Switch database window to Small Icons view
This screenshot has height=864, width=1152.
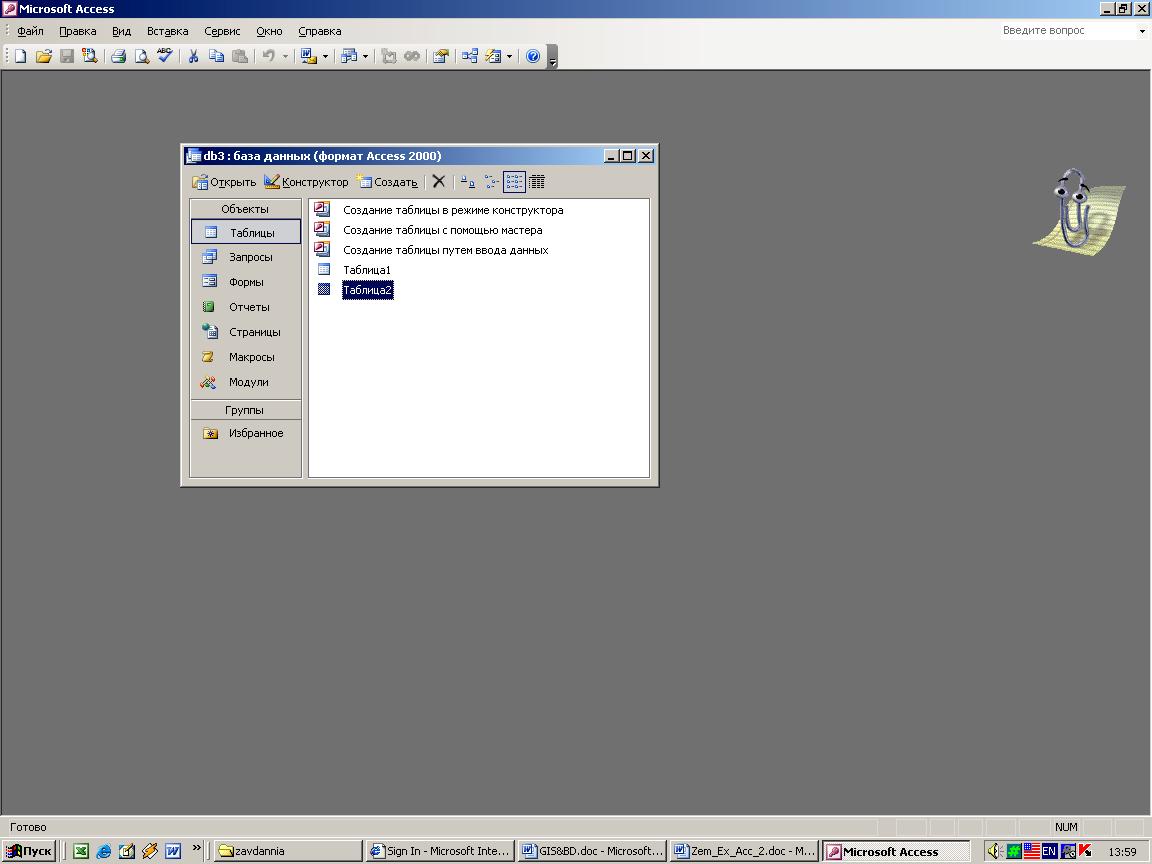pyautogui.click(x=492, y=181)
